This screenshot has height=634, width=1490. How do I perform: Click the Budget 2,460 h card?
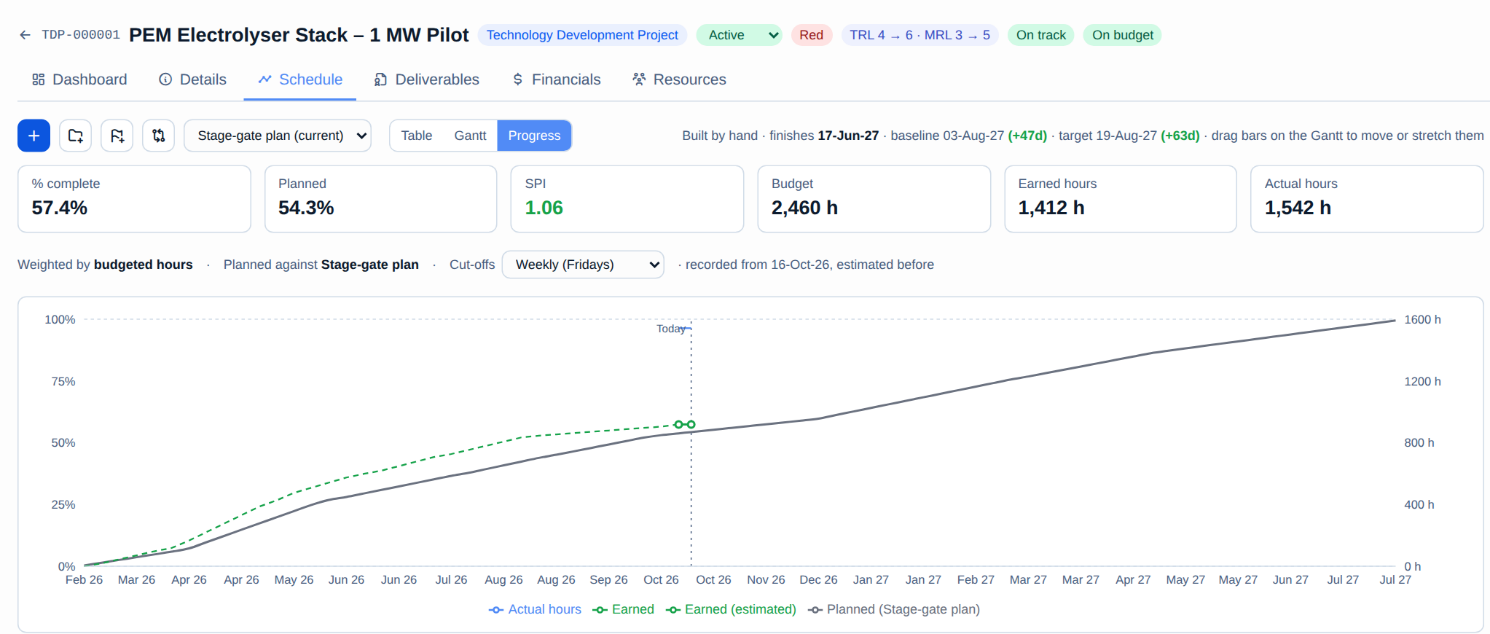pyautogui.click(x=874, y=199)
